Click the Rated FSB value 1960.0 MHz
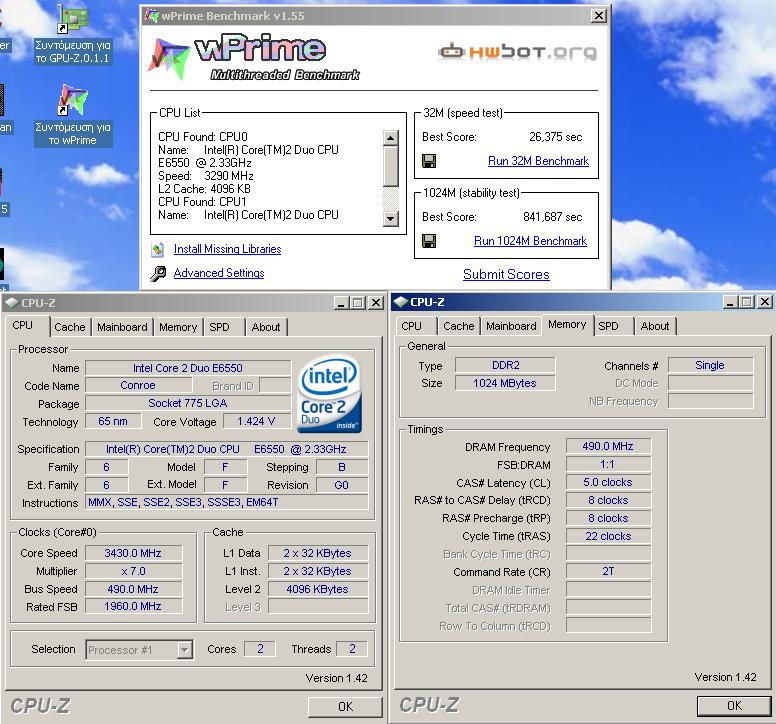The image size is (776, 724). click(134, 606)
